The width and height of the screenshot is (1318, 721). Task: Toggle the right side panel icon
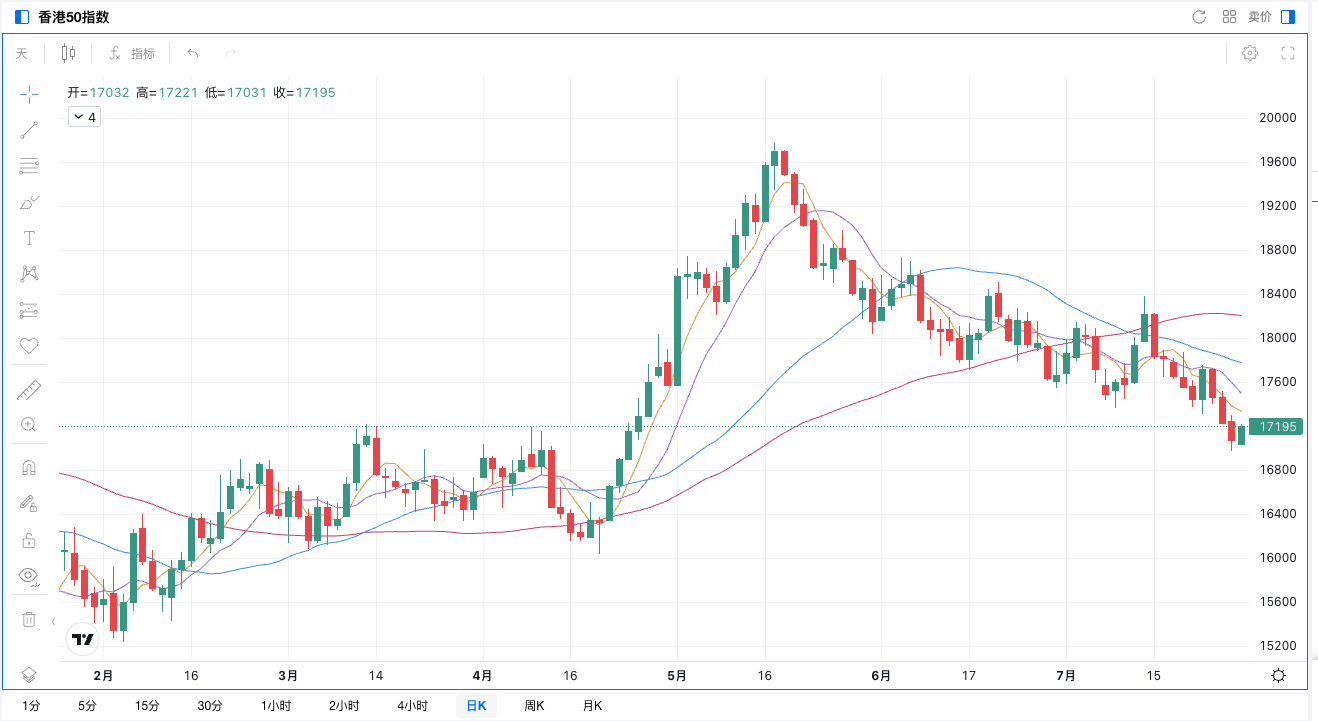click(x=1289, y=16)
